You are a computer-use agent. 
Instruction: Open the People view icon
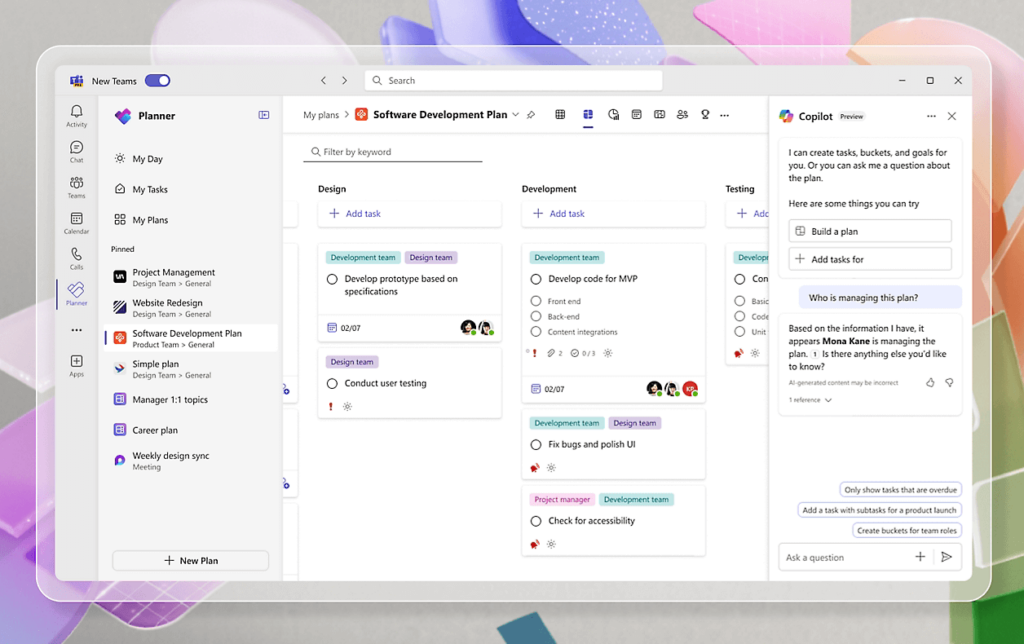click(x=682, y=114)
